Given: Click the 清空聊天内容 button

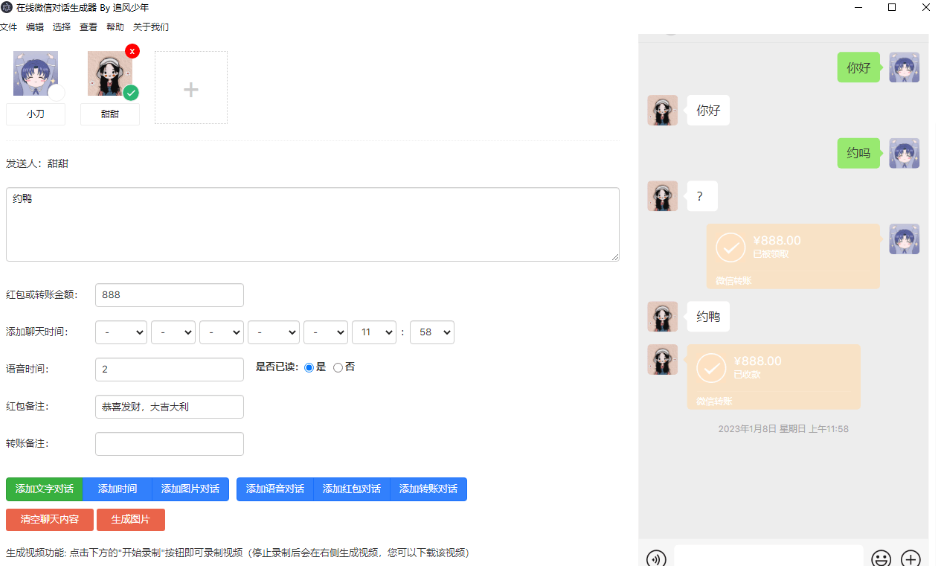Looking at the screenshot, I should pyautogui.click(x=50, y=520).
